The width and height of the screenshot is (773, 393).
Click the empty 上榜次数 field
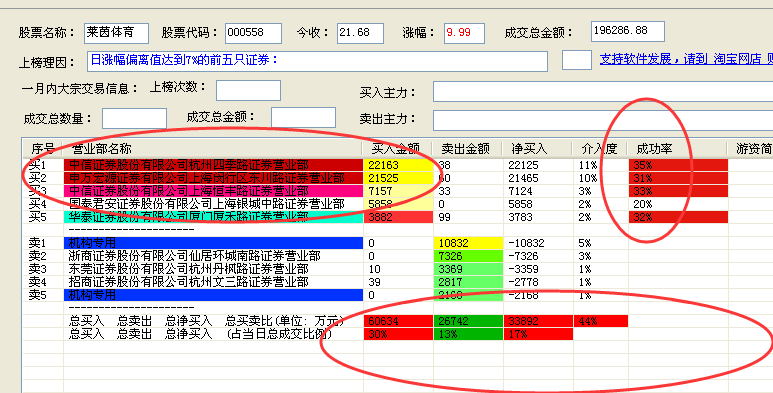point(248,90)
